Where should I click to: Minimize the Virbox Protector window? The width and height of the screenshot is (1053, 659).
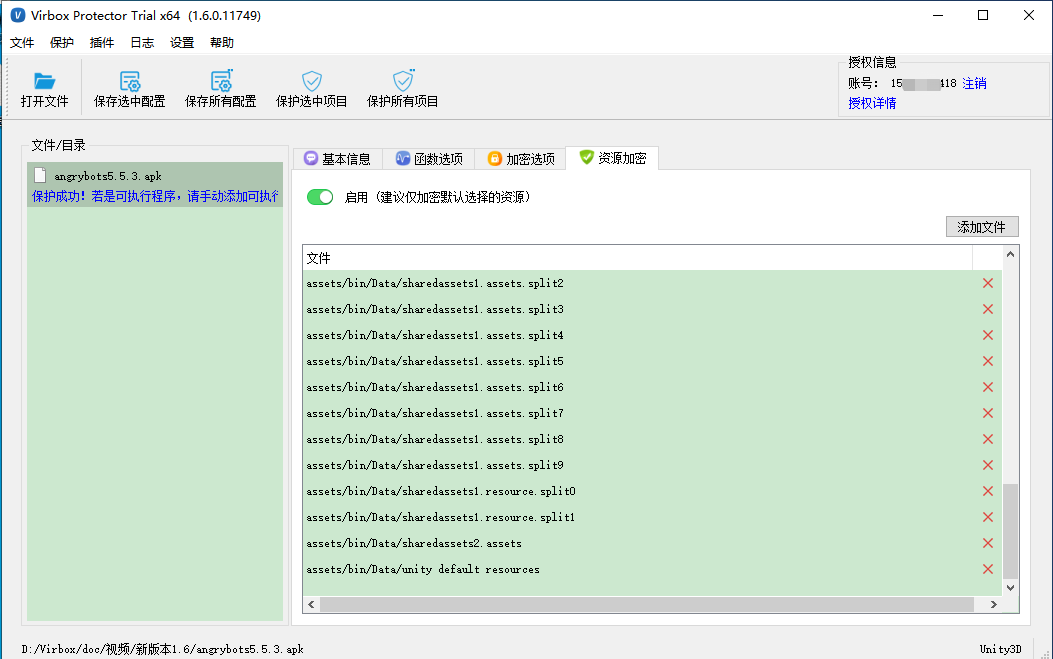(x=938, y=15)
